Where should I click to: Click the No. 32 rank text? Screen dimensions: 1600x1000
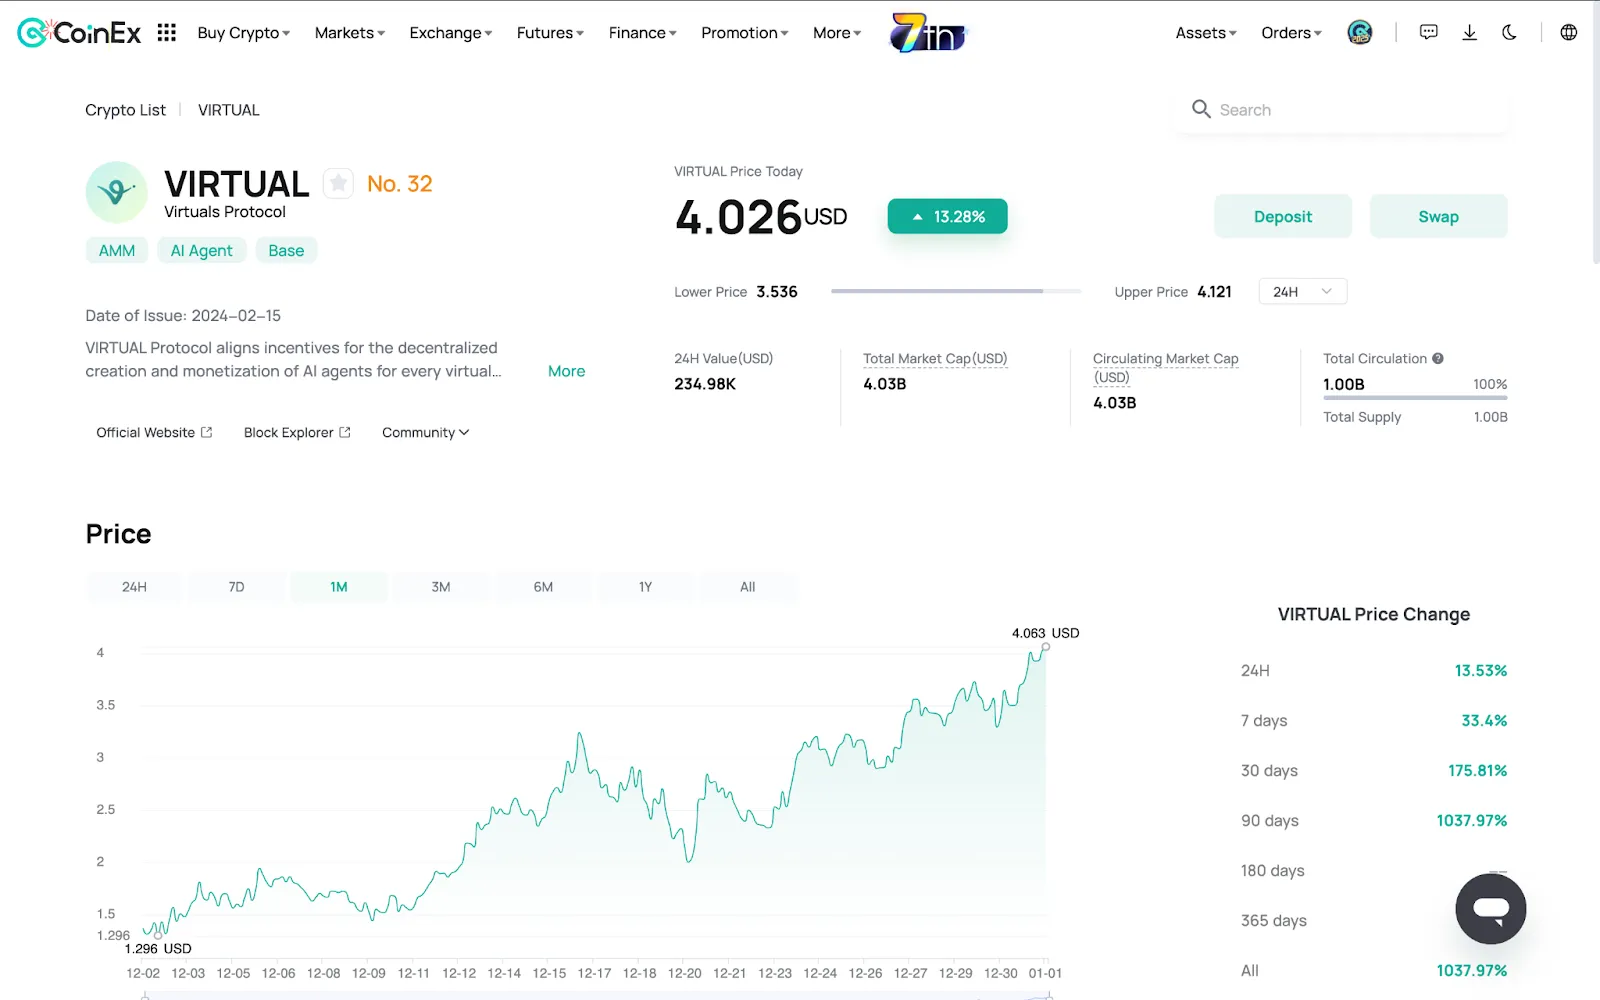click(x=399, y=184)
